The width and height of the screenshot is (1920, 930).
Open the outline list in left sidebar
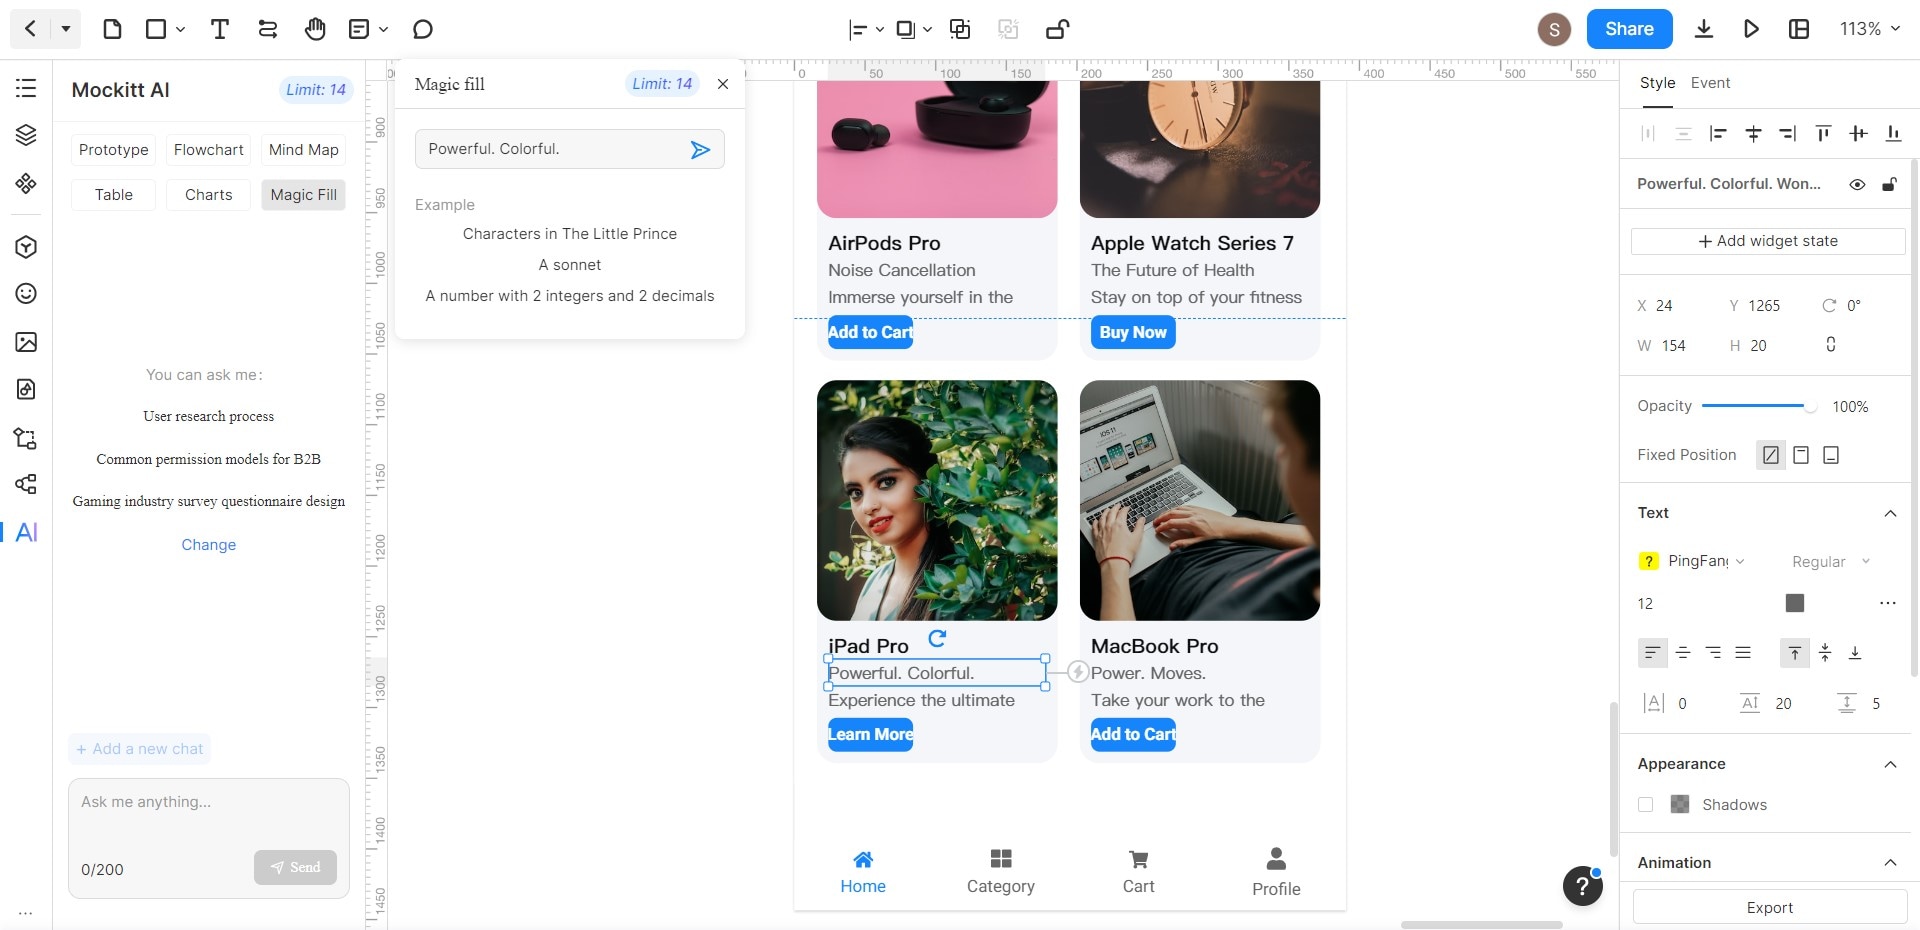[26, 88]
